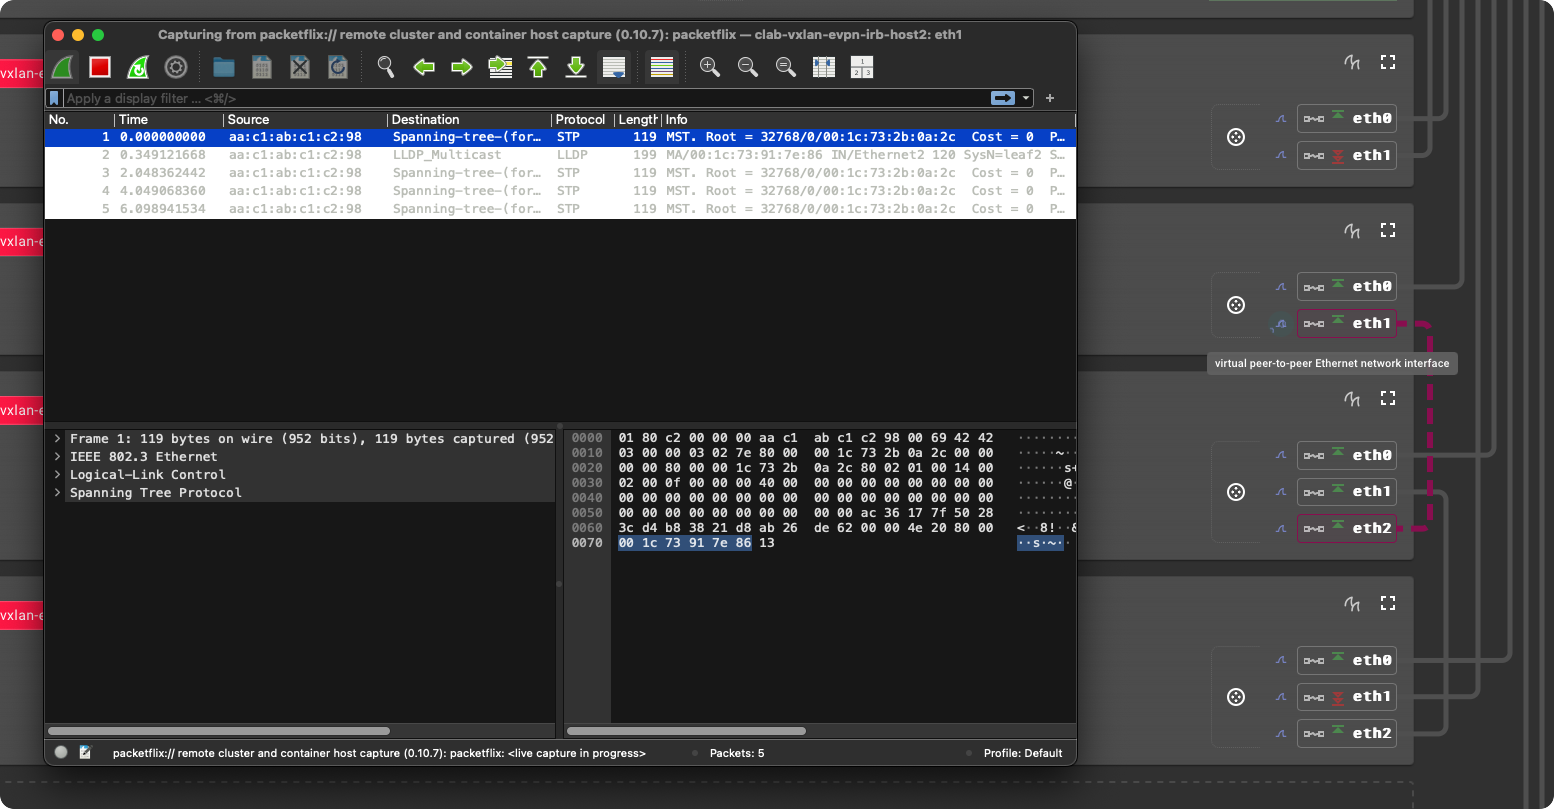
Task: Go to the last packet using down arrow
Action: pos(576,67)
